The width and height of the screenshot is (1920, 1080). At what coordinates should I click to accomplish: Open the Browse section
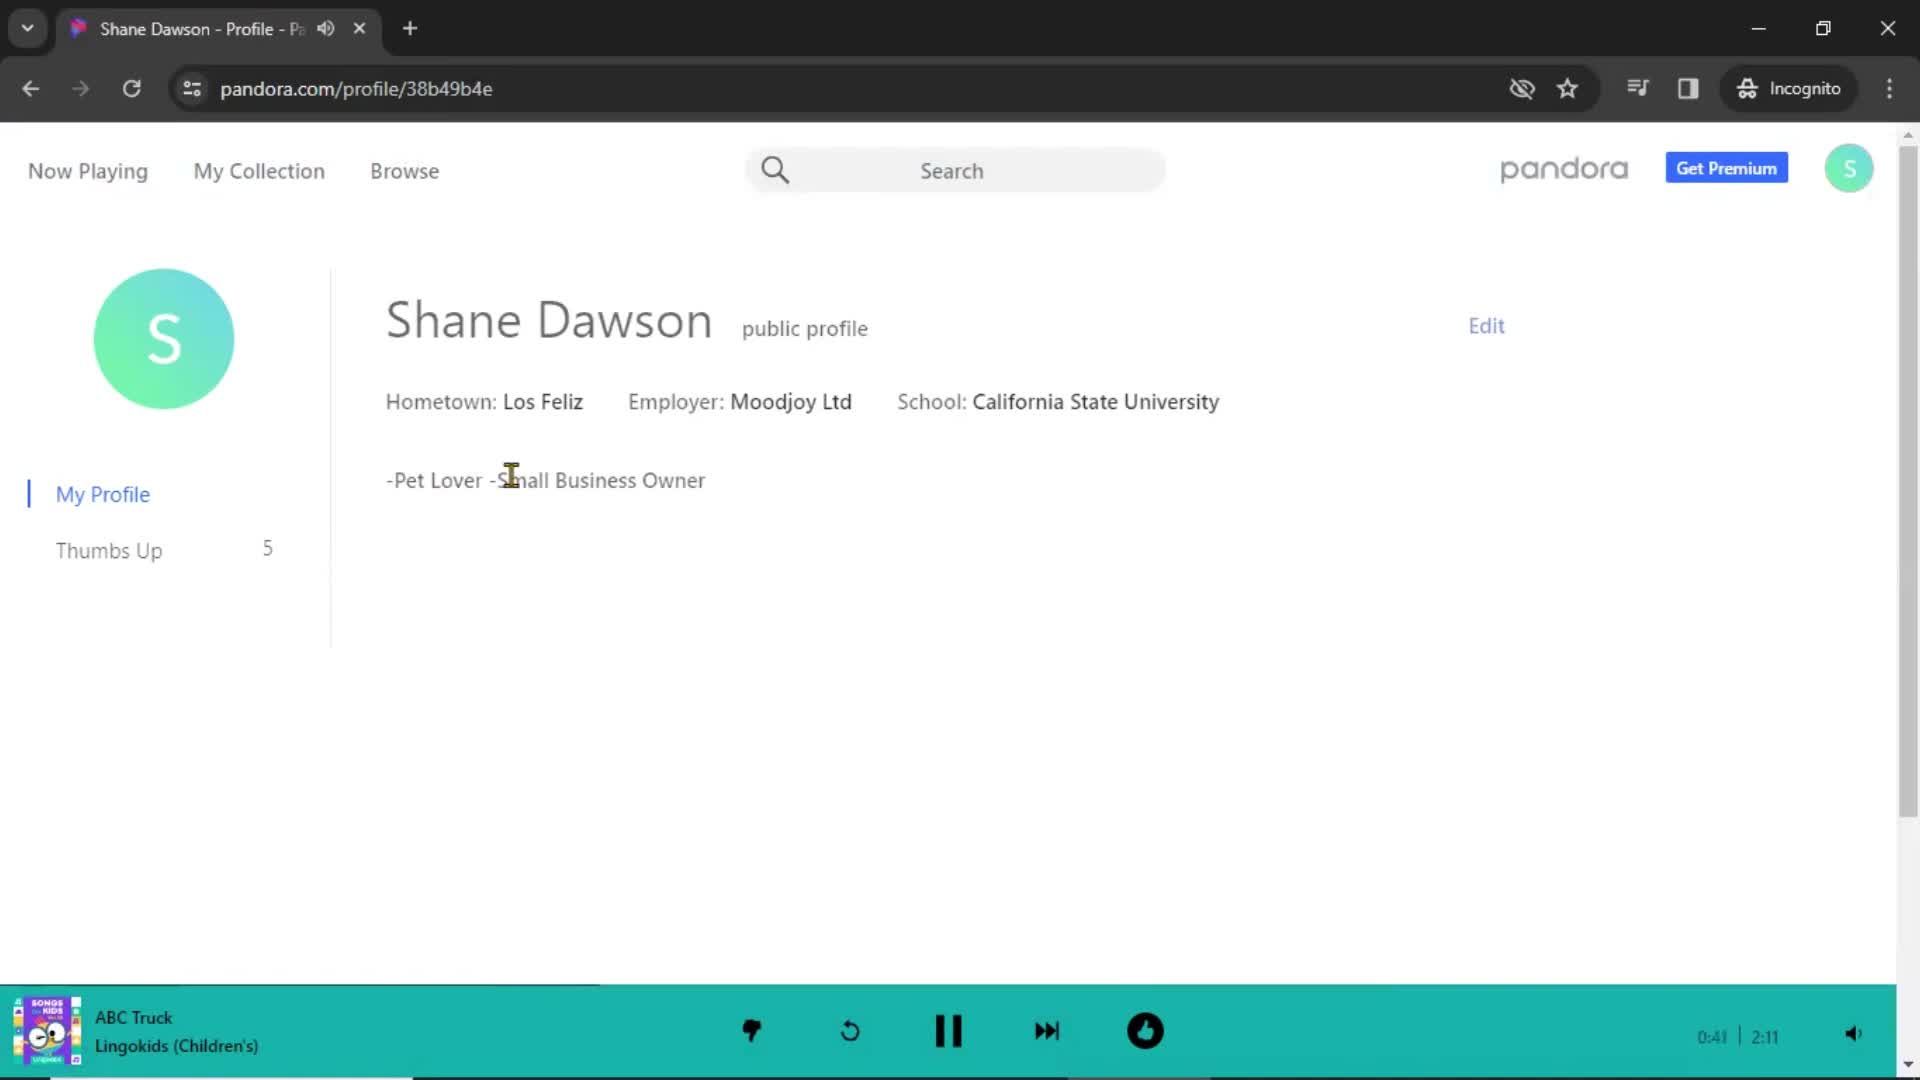404,171
